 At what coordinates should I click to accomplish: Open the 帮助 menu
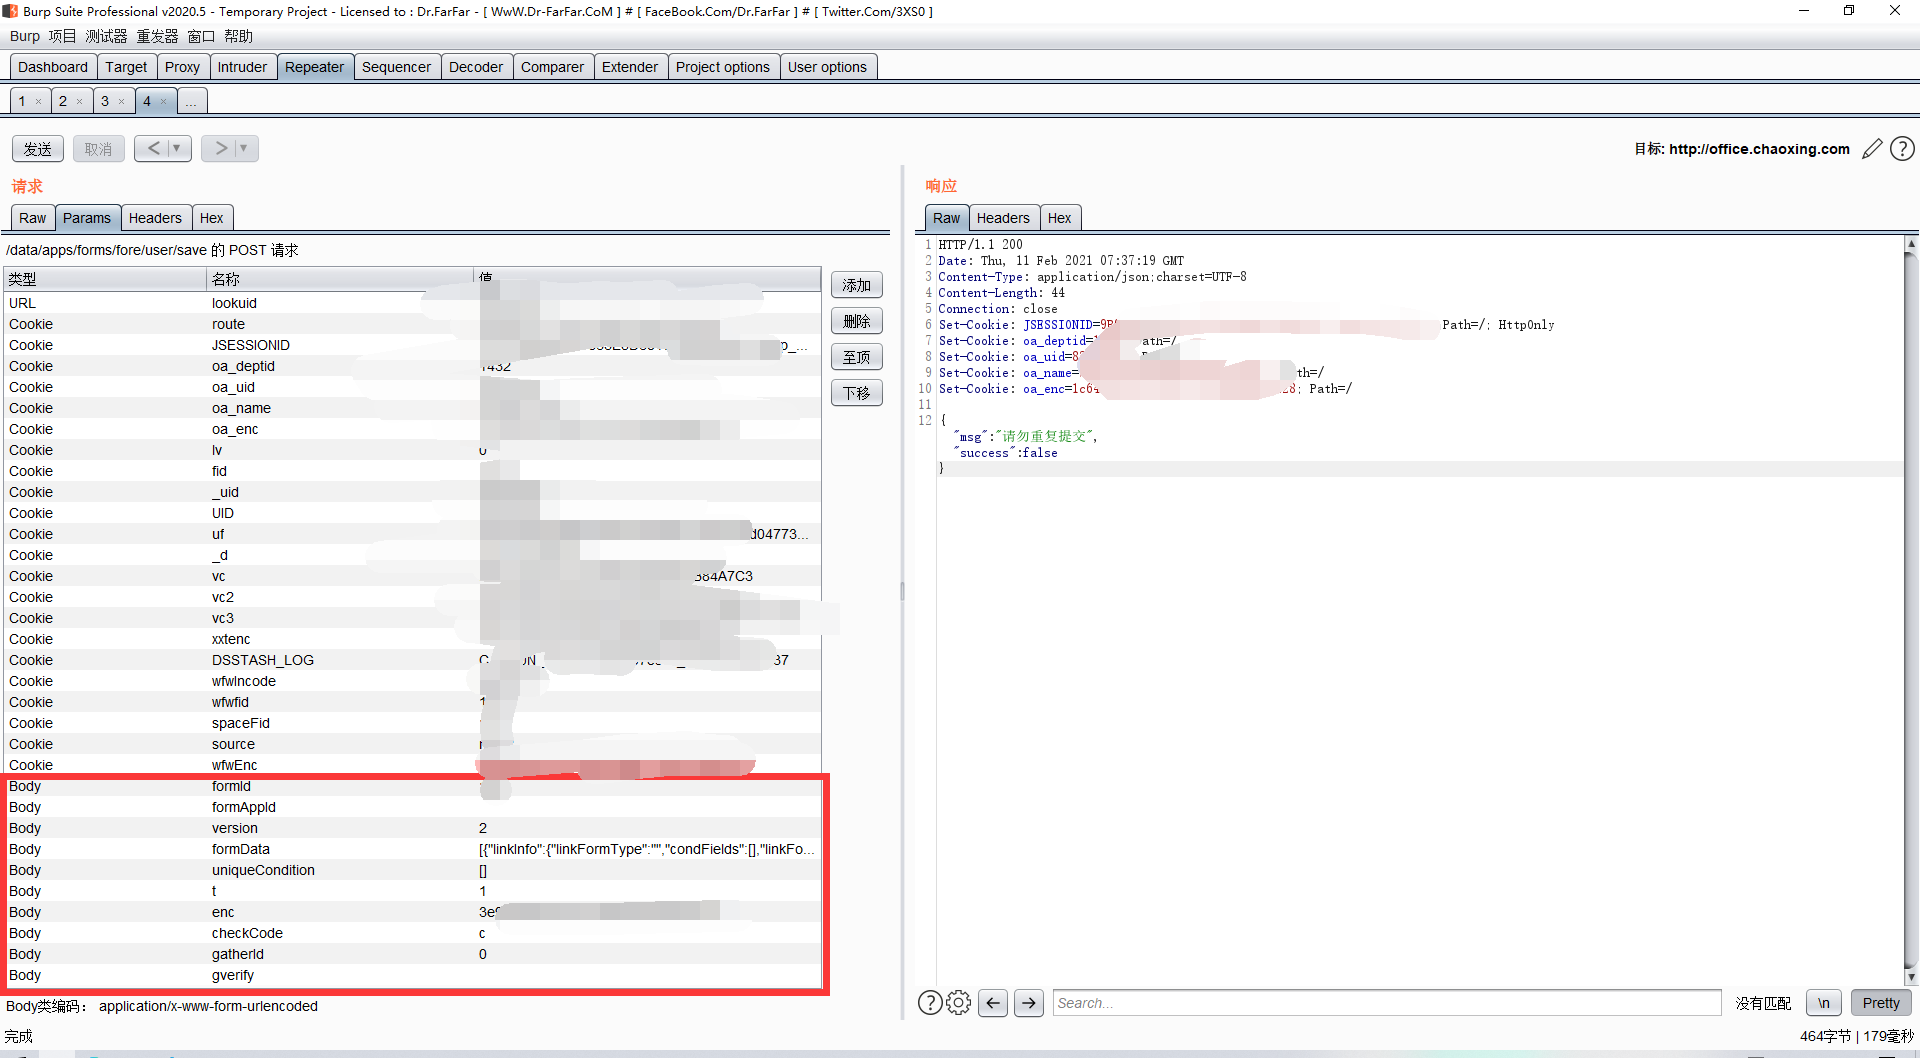point(239,36)
